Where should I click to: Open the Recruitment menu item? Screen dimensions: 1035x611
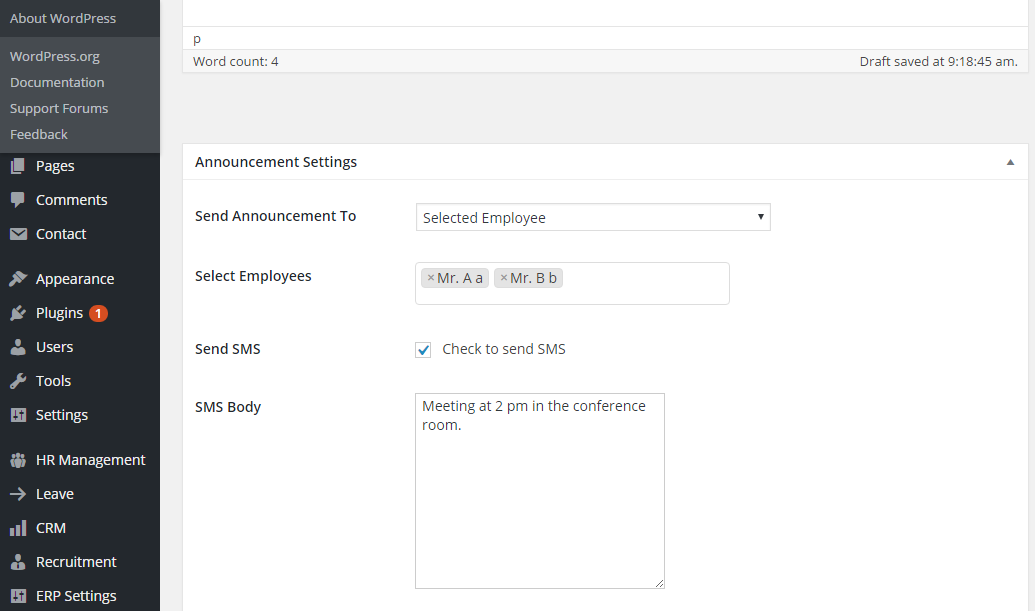[x=76, y=562]
